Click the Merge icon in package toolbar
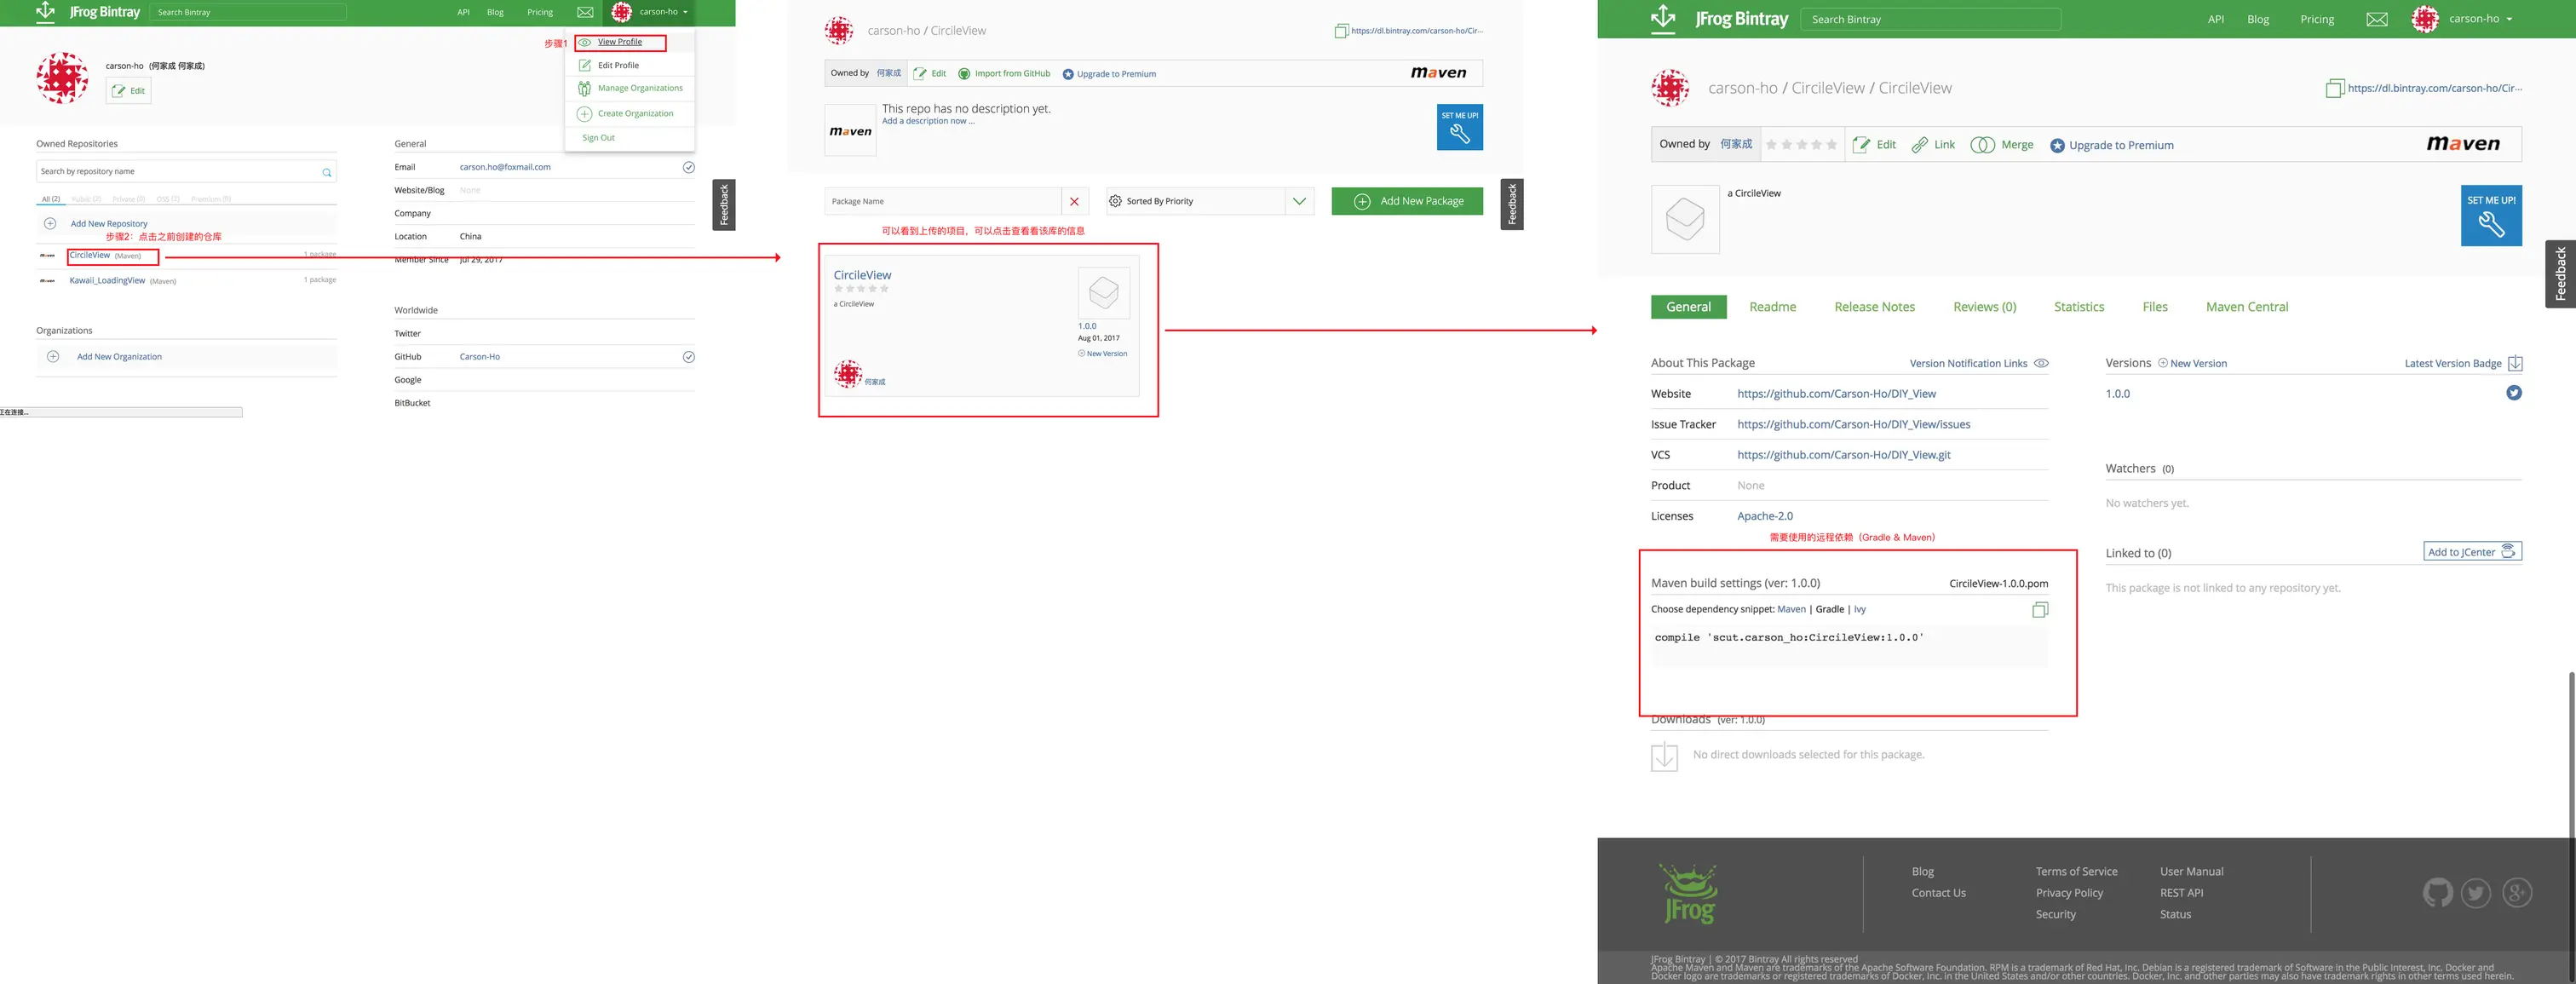The height and width of the screenshot is (984, 2576). pyautogui.click(x=1982, y=145)
